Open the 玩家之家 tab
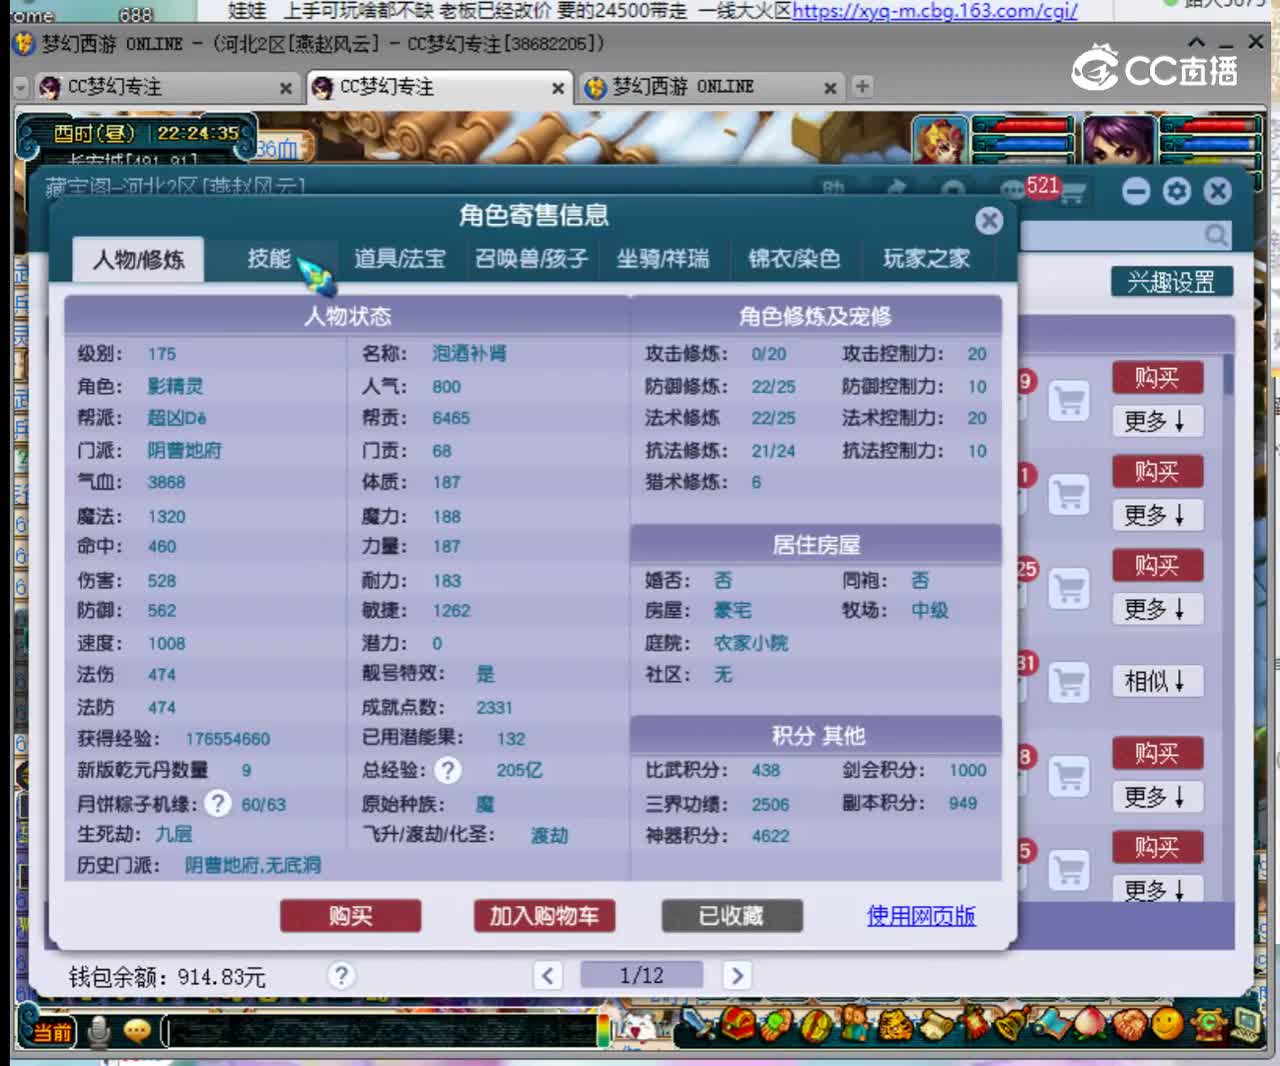This screenshot has height=1066, width=1280. tap(926, 259)
